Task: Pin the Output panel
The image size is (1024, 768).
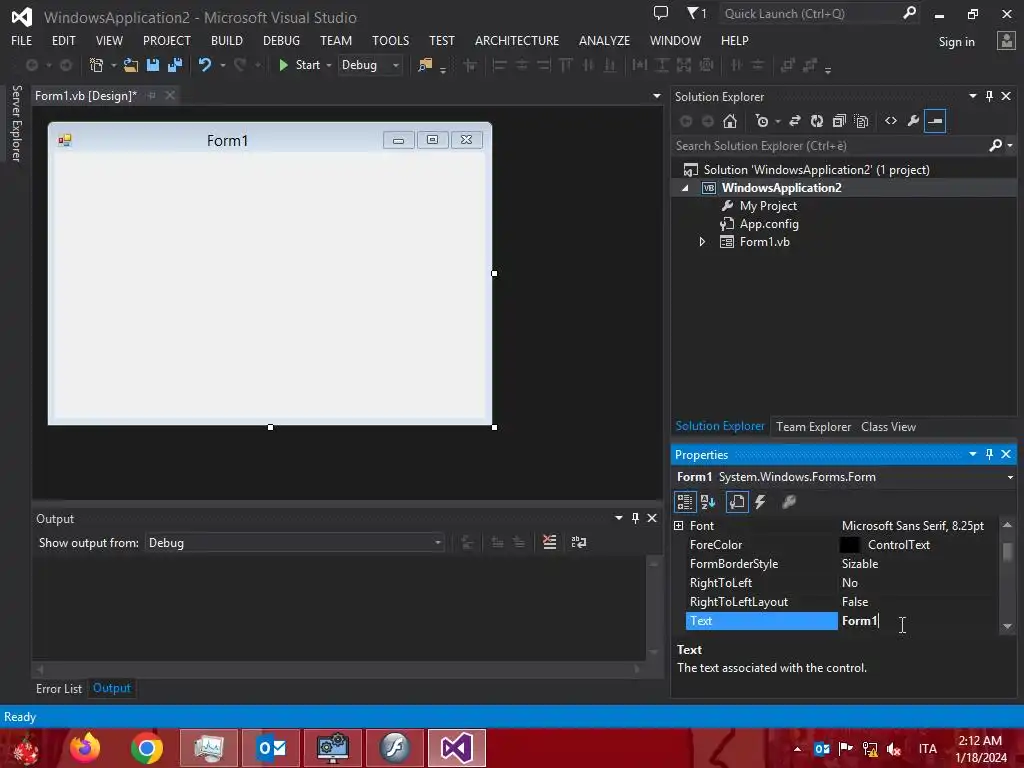Action: [x=635, y=518]
